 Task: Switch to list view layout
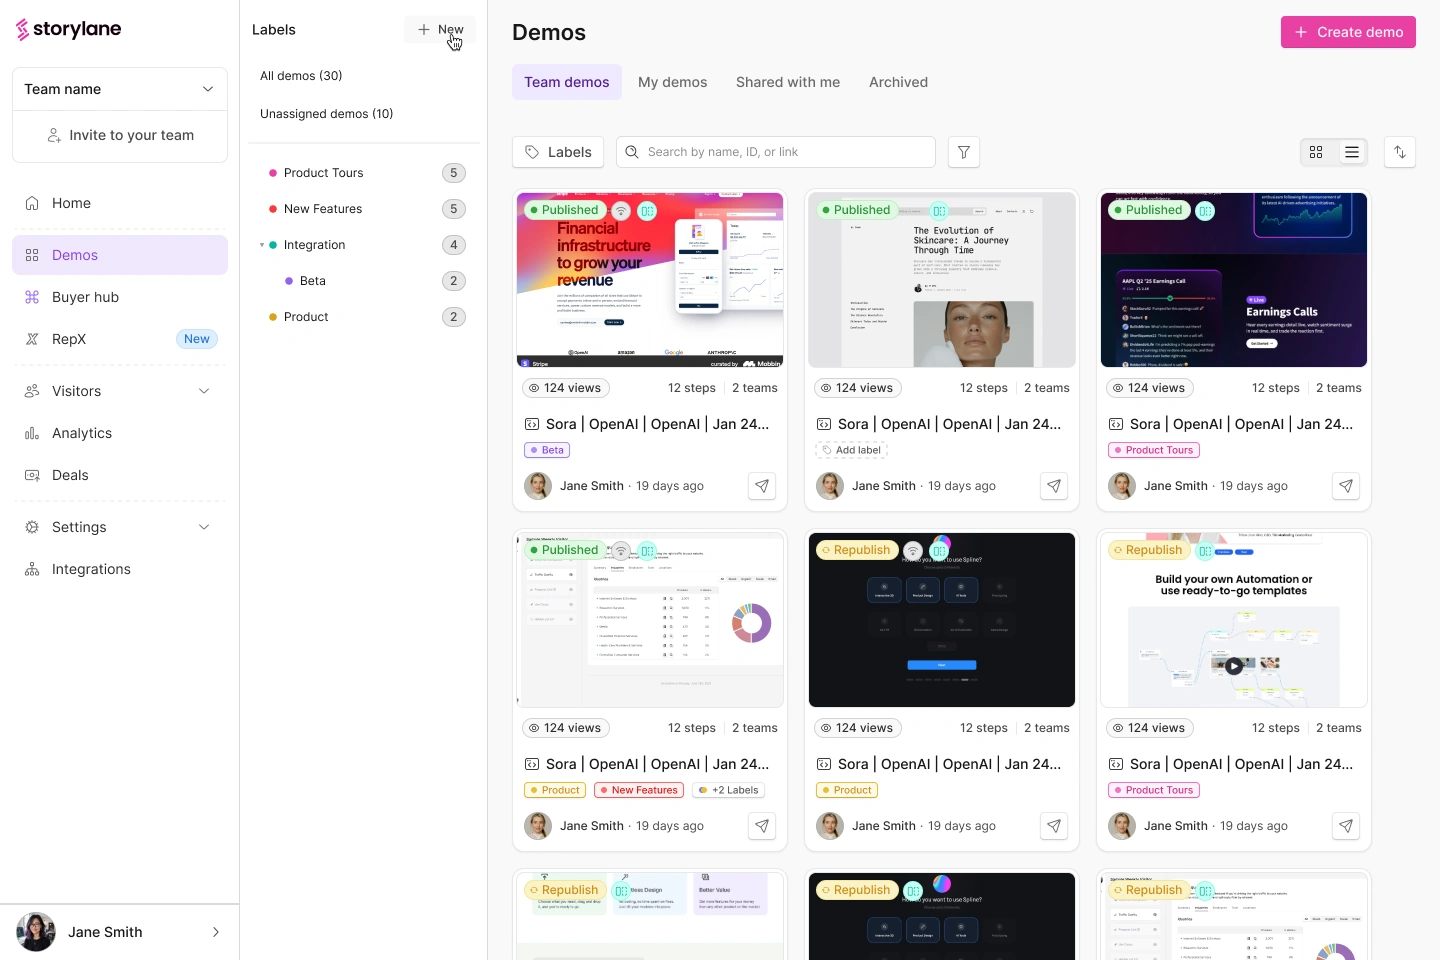[x=1352, y=152]
